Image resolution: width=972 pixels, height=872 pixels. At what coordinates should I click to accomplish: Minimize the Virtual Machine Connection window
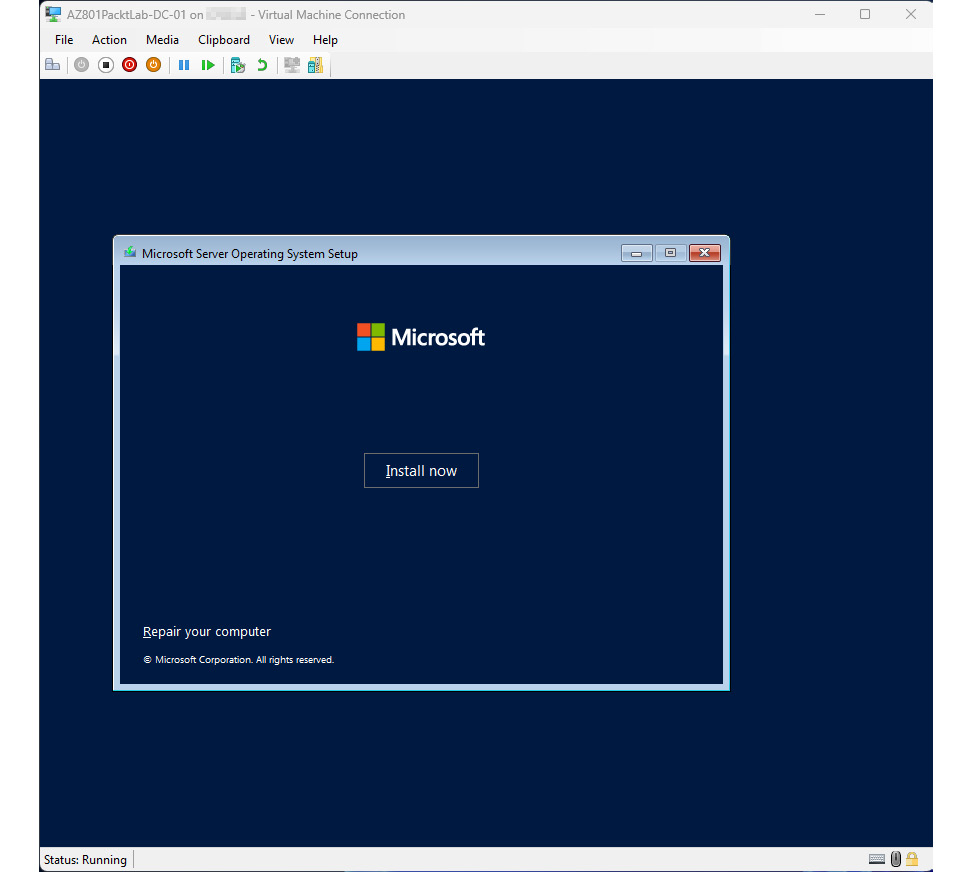[x=820, y=14]
